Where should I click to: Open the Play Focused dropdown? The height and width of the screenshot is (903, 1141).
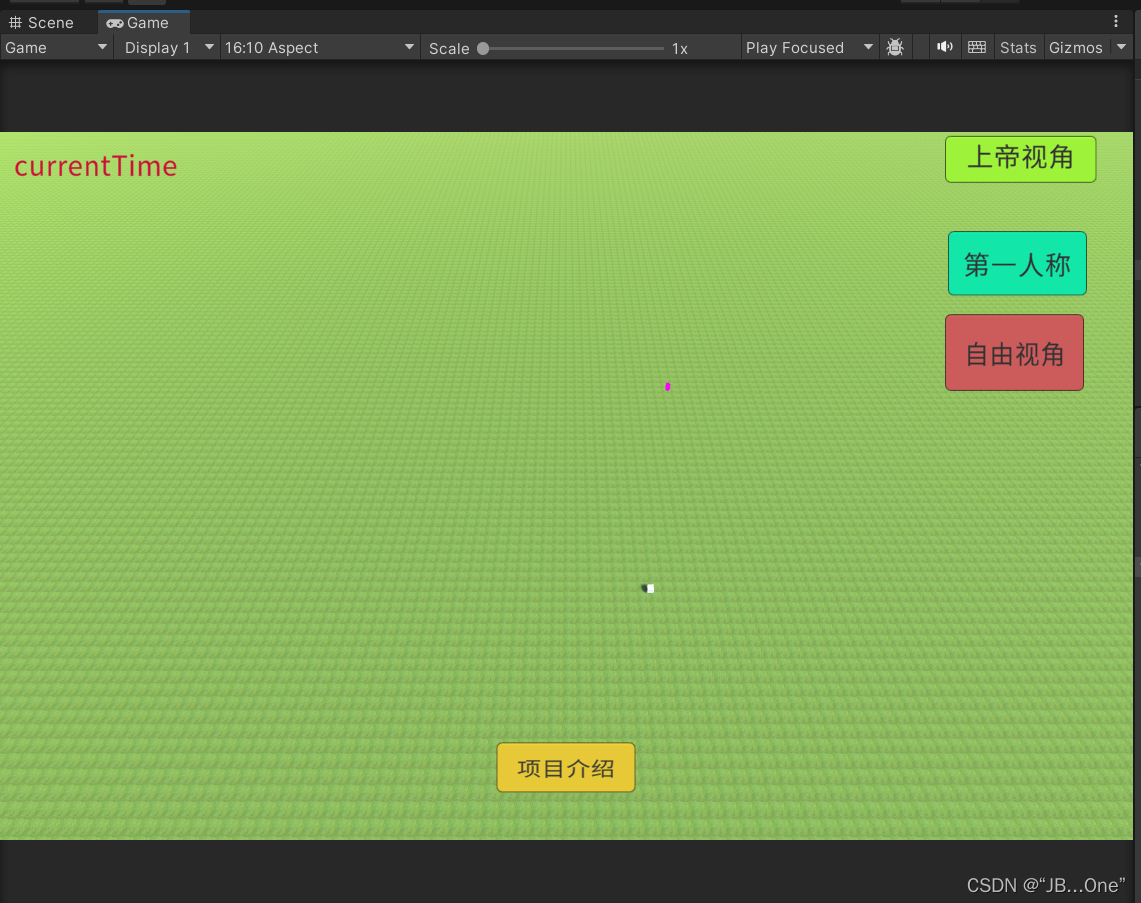tap(808, 47)
